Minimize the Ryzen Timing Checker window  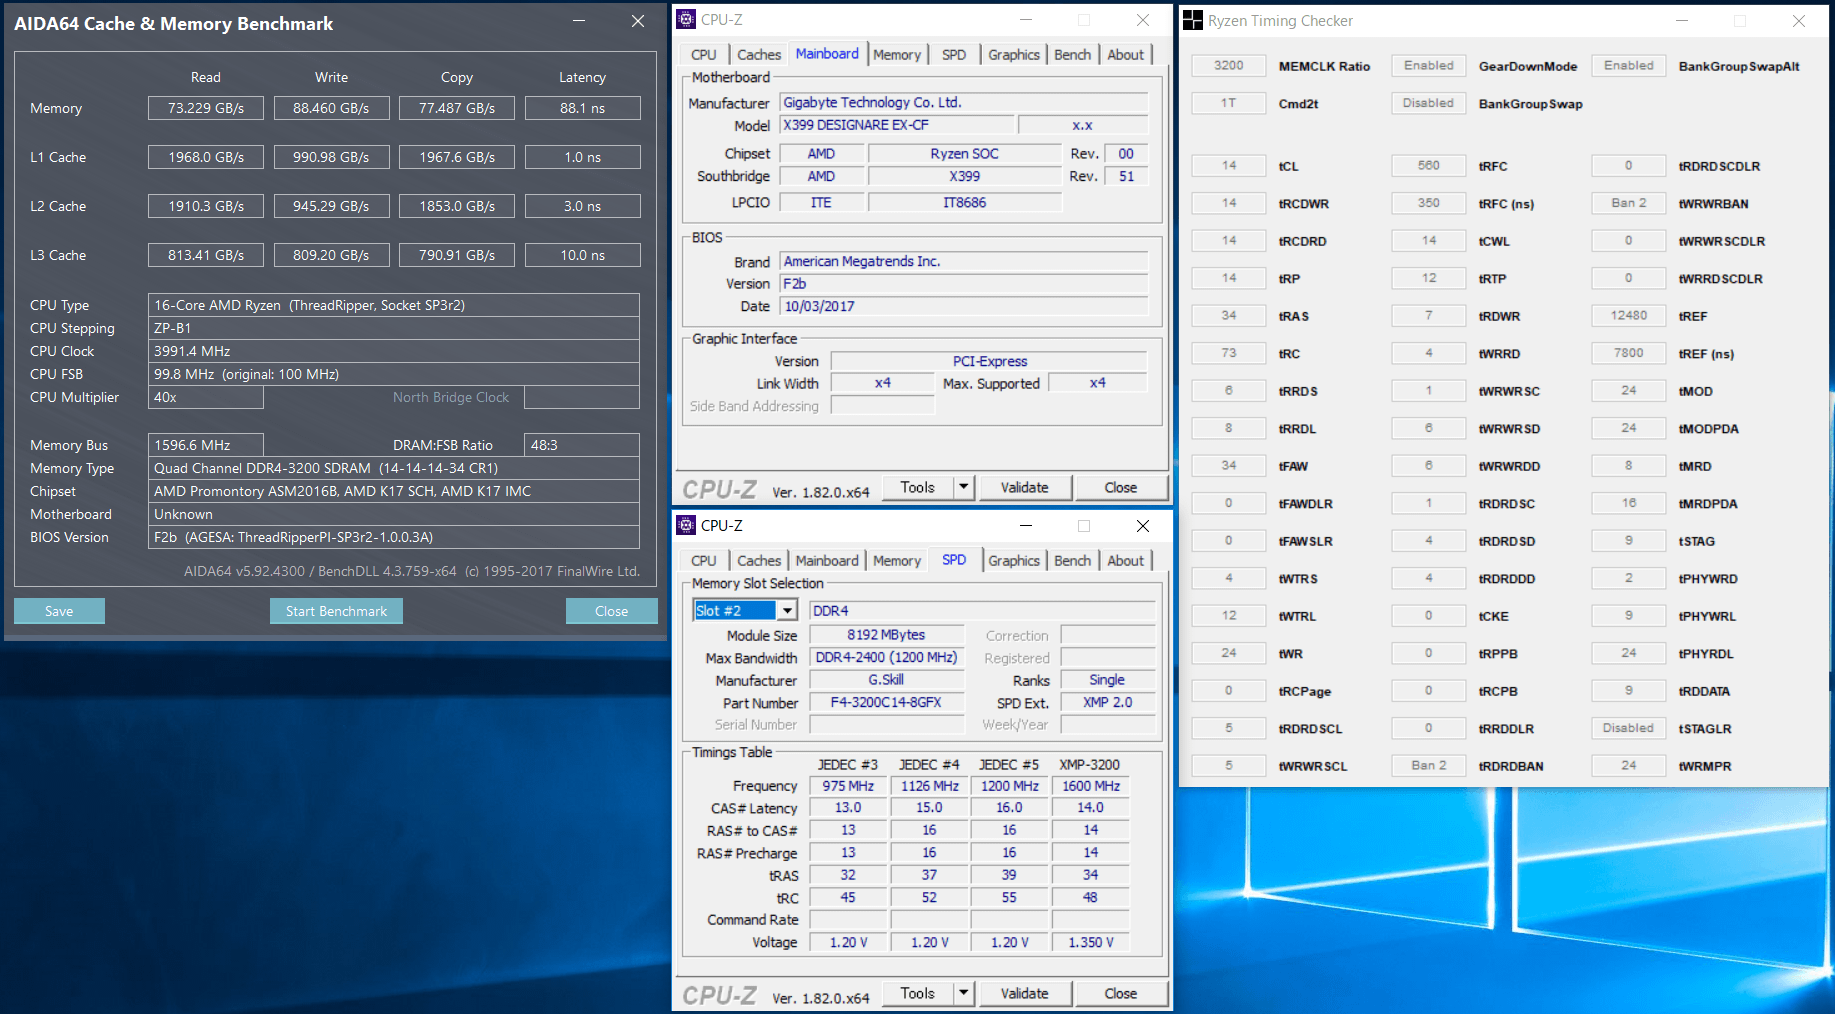pyautogui.click(x=1682, y=20)
